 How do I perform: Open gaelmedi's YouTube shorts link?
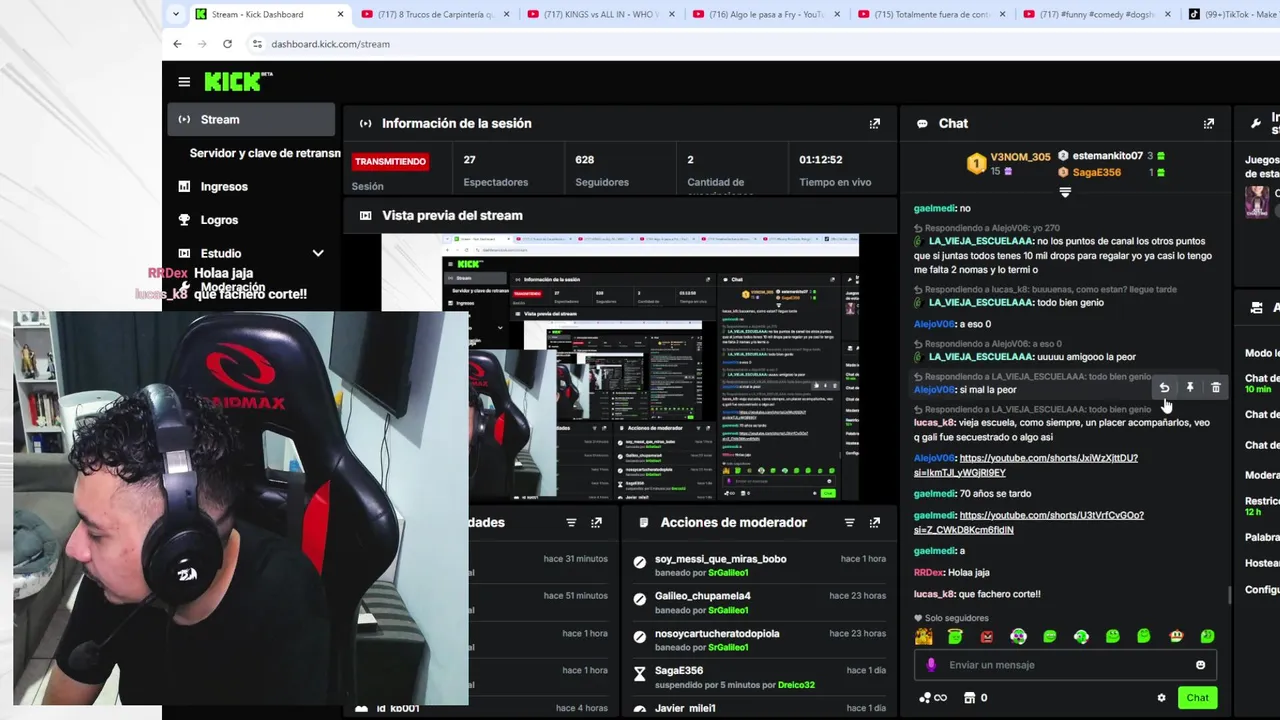(x=1029, y=522)
